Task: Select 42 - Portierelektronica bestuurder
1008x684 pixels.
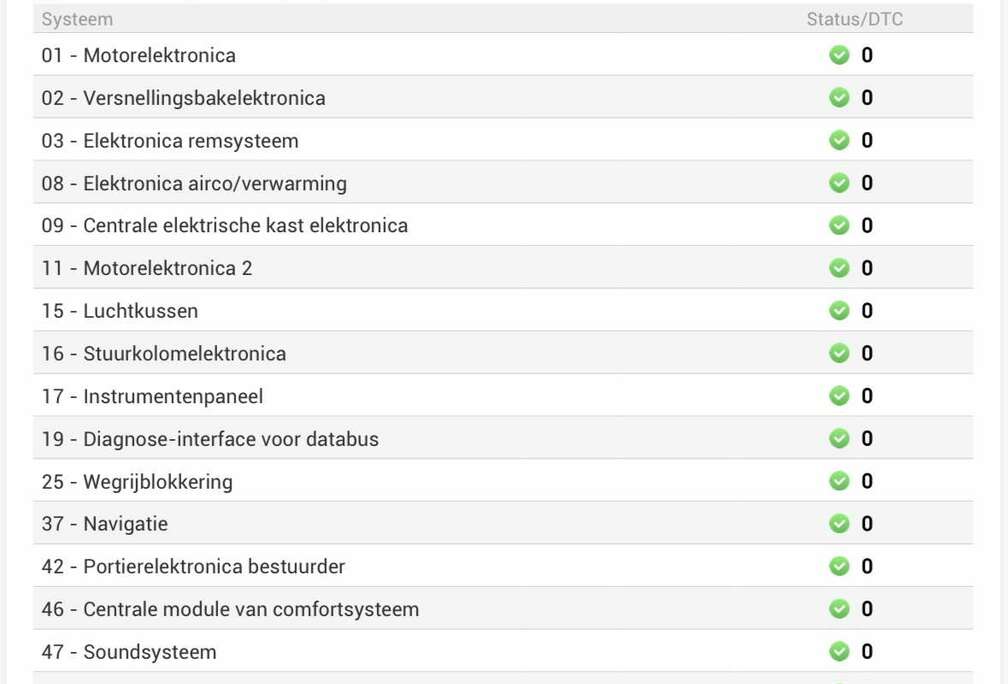Action: [193, 567]
